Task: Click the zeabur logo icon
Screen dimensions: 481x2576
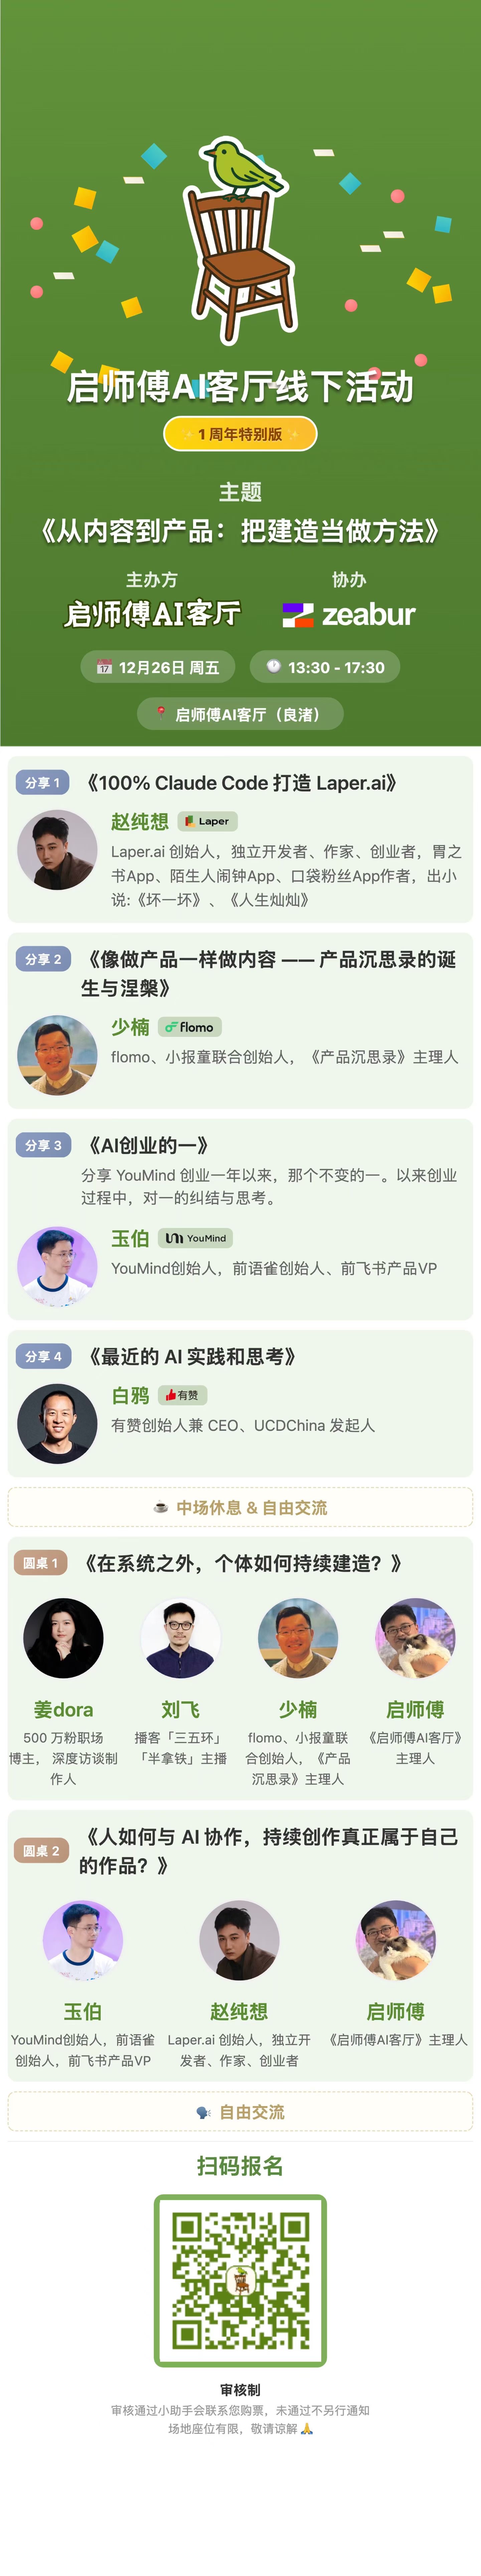Action: [x=297, y=615]
